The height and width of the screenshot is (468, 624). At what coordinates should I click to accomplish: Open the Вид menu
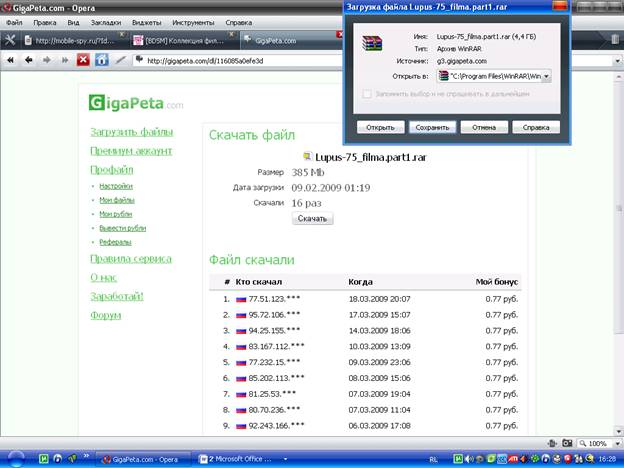coord(73,23)
